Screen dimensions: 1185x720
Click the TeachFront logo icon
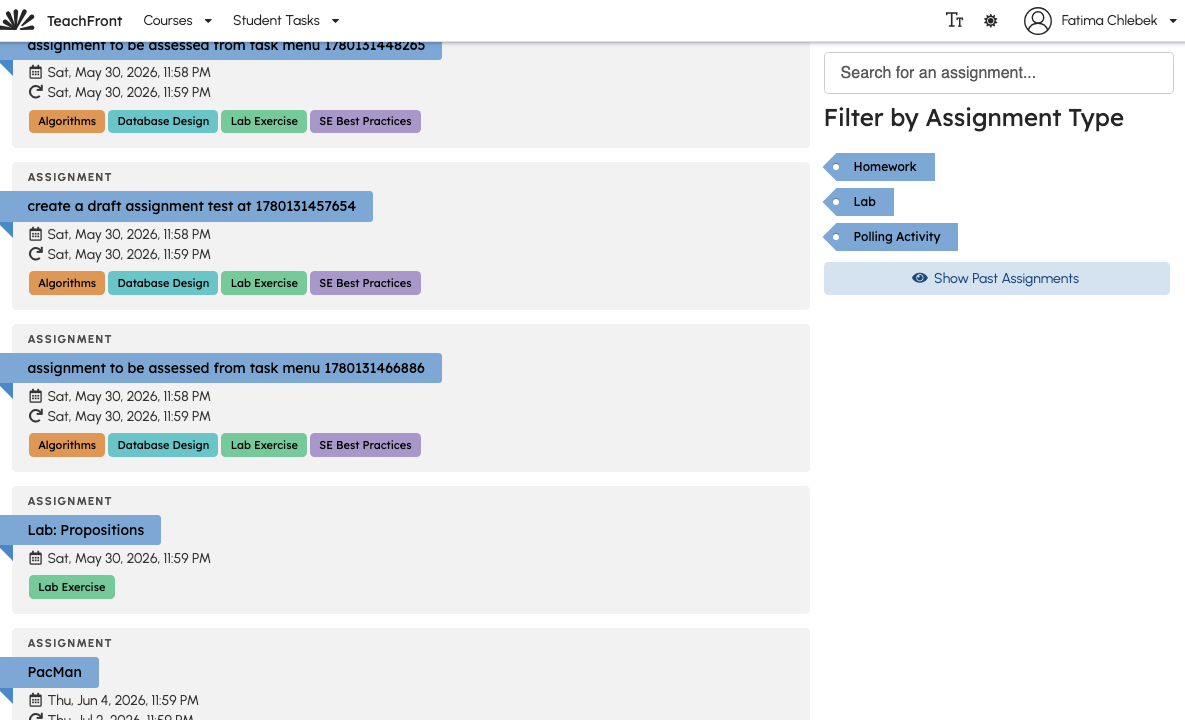click(x=17, y=20)
